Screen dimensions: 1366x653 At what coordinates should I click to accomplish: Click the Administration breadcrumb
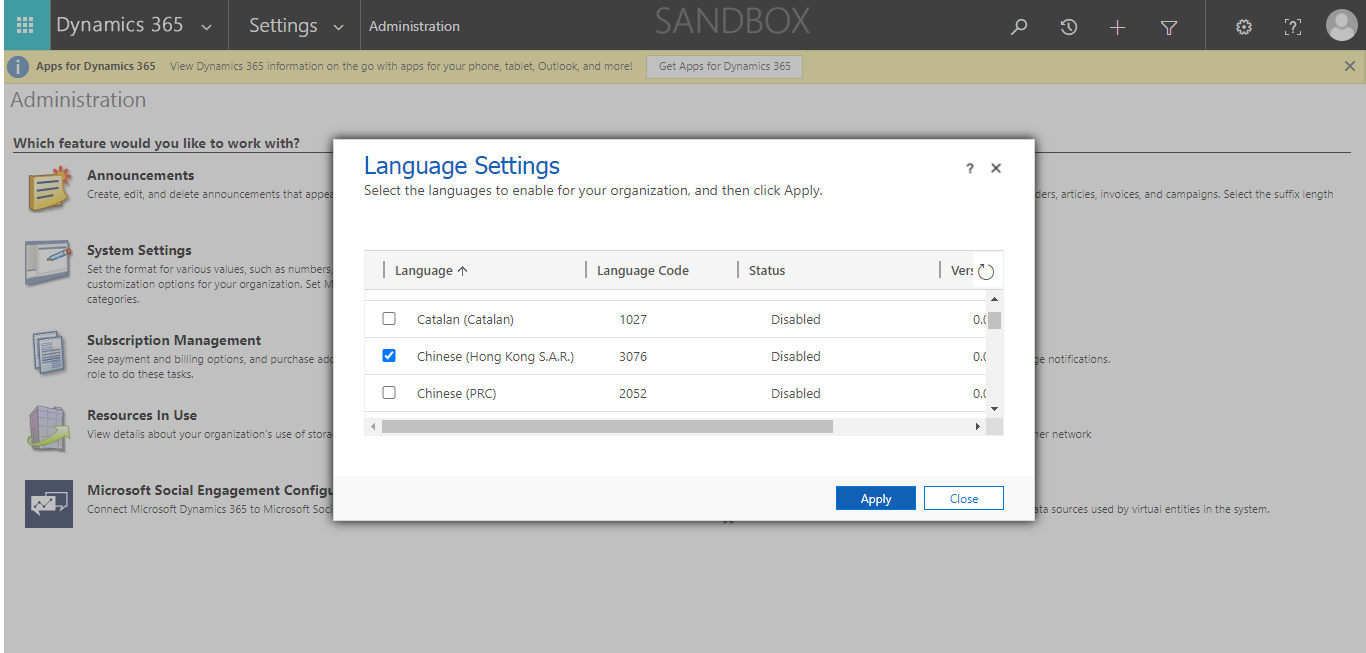point(414,26)
